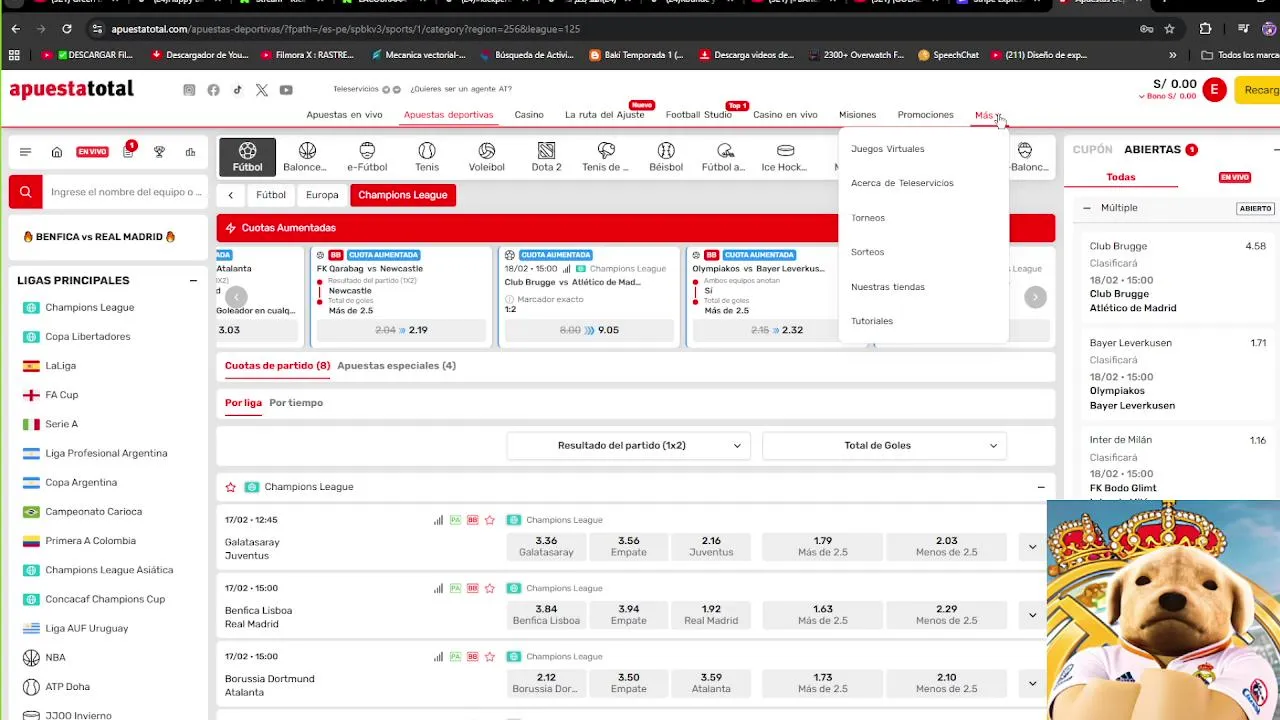Screen dimensions: 1280x720
Task: Go back using breadcrumb left arrow
Action: [231, 195]
